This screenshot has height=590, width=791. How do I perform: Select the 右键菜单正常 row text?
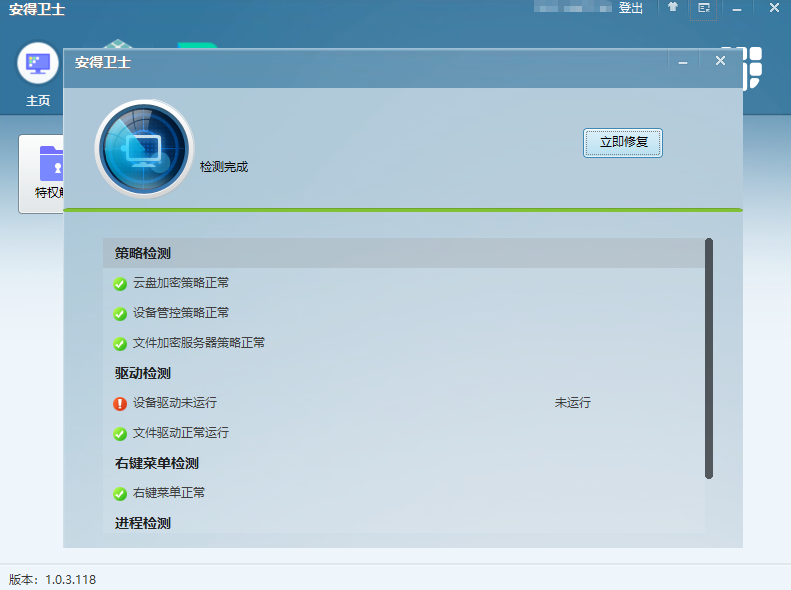(168, 493)
